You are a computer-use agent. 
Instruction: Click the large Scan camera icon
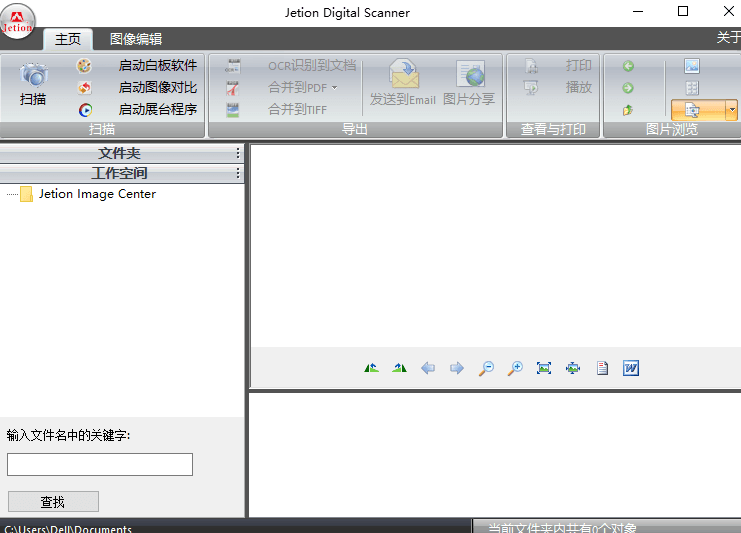pos(33,76)
